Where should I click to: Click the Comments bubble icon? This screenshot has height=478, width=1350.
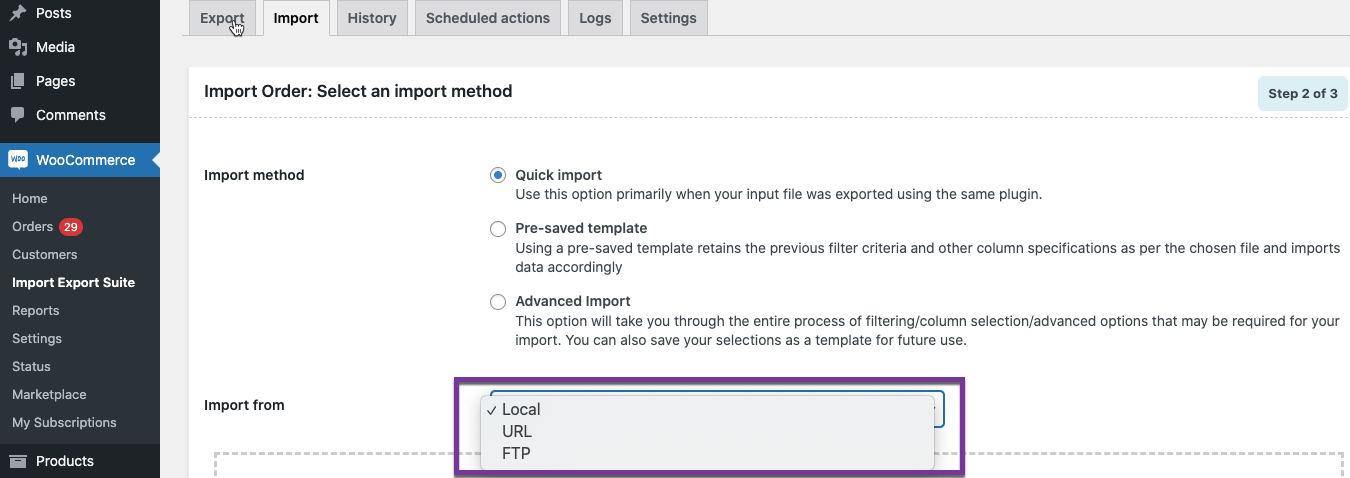tap(18, 115)
